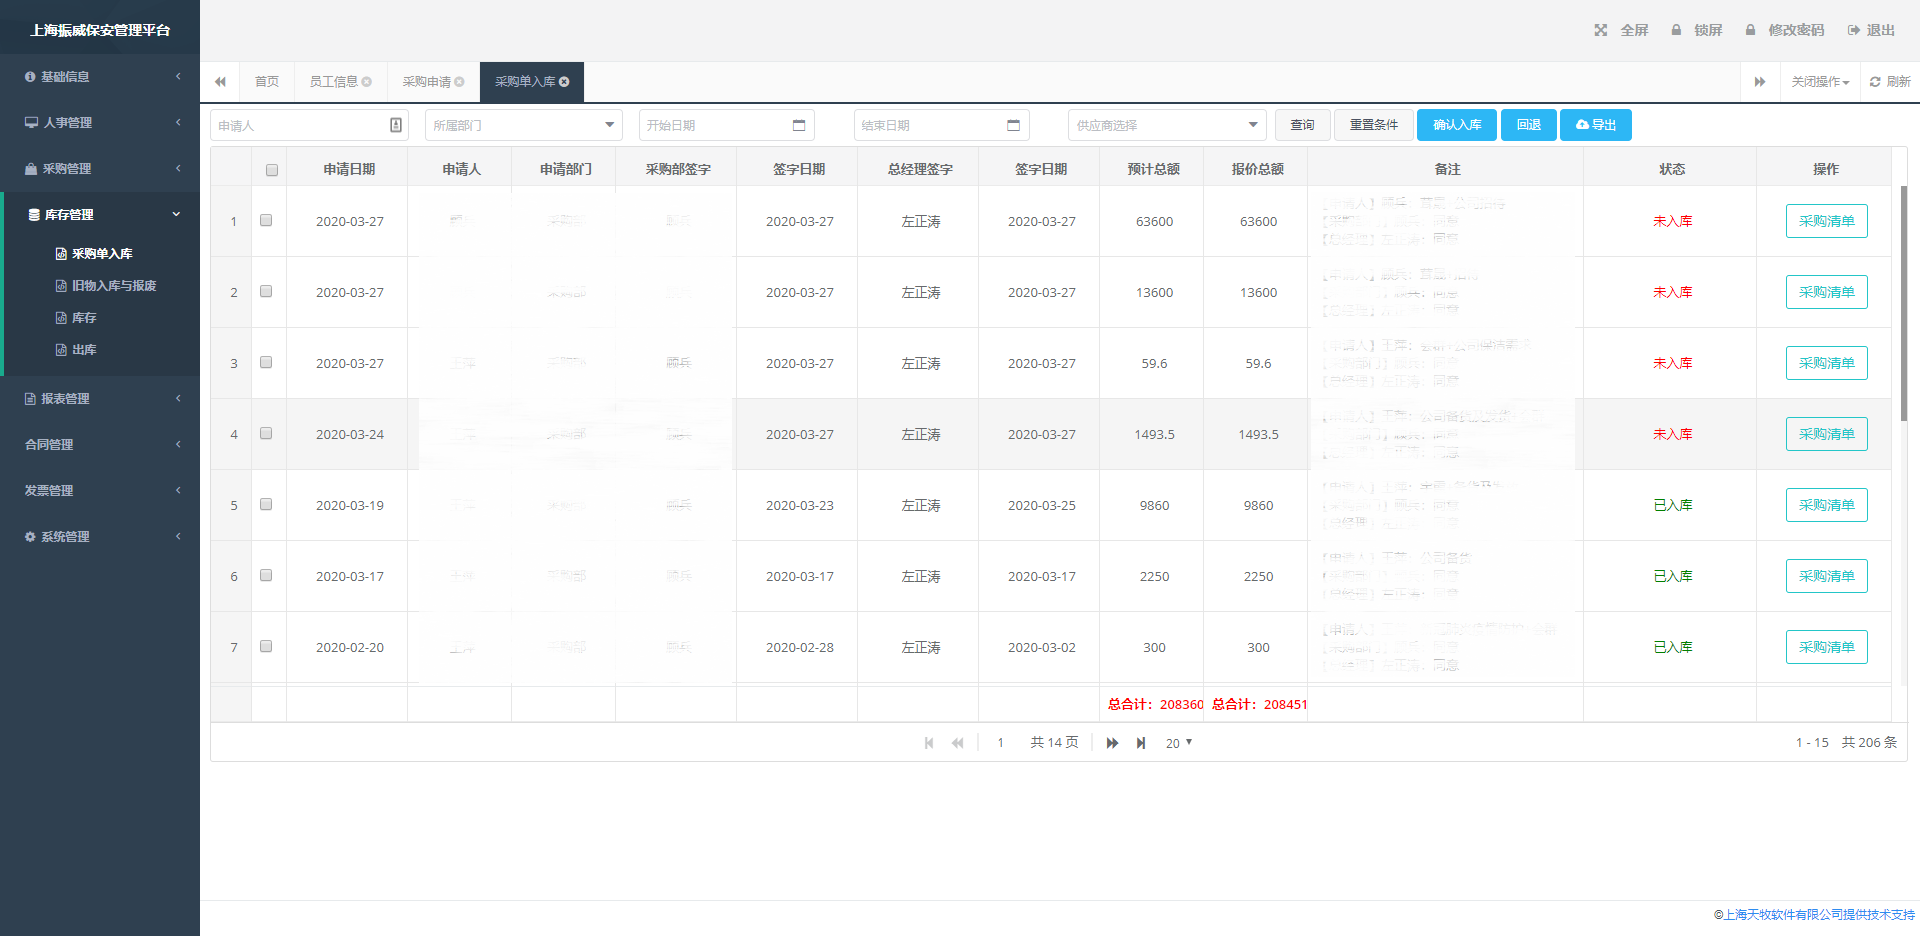1920x936 pixels.
Task: Click the 申请人 input field
Action: (300, 125)
